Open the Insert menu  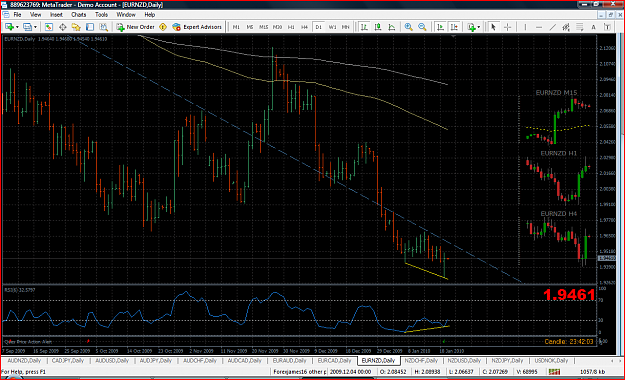pyautogui.click(x=56, y=15)
